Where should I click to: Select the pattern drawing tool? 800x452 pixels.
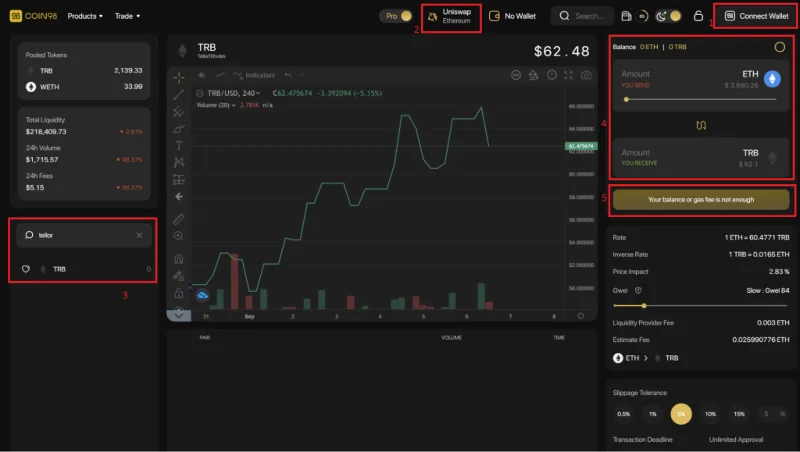[x=179, y=162]
